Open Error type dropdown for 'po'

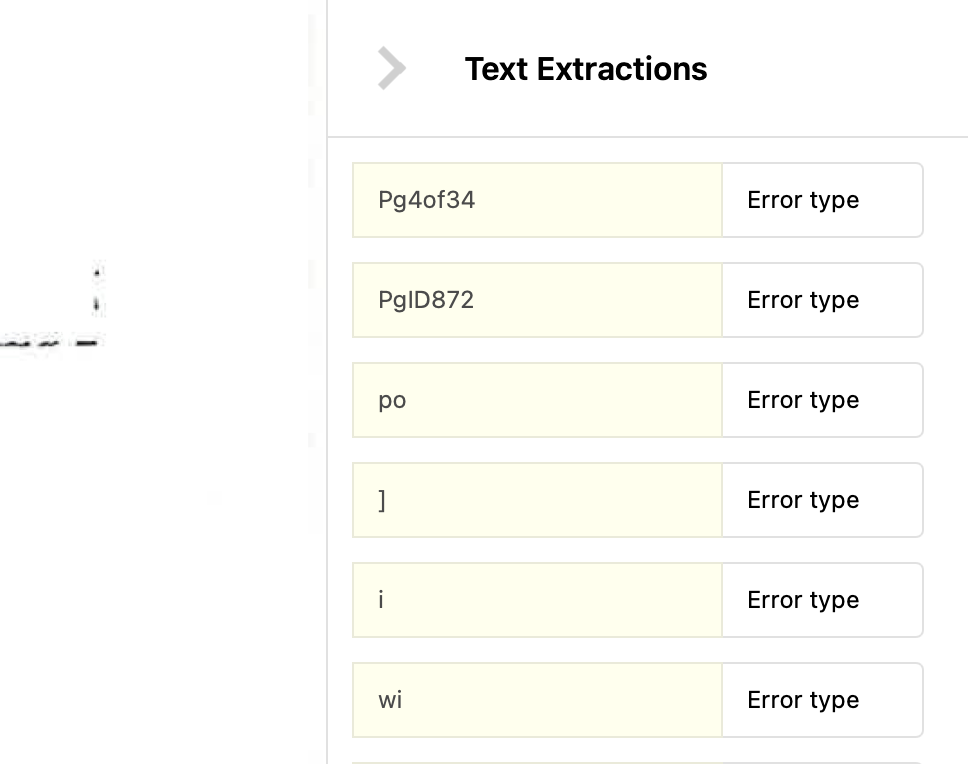822,400
